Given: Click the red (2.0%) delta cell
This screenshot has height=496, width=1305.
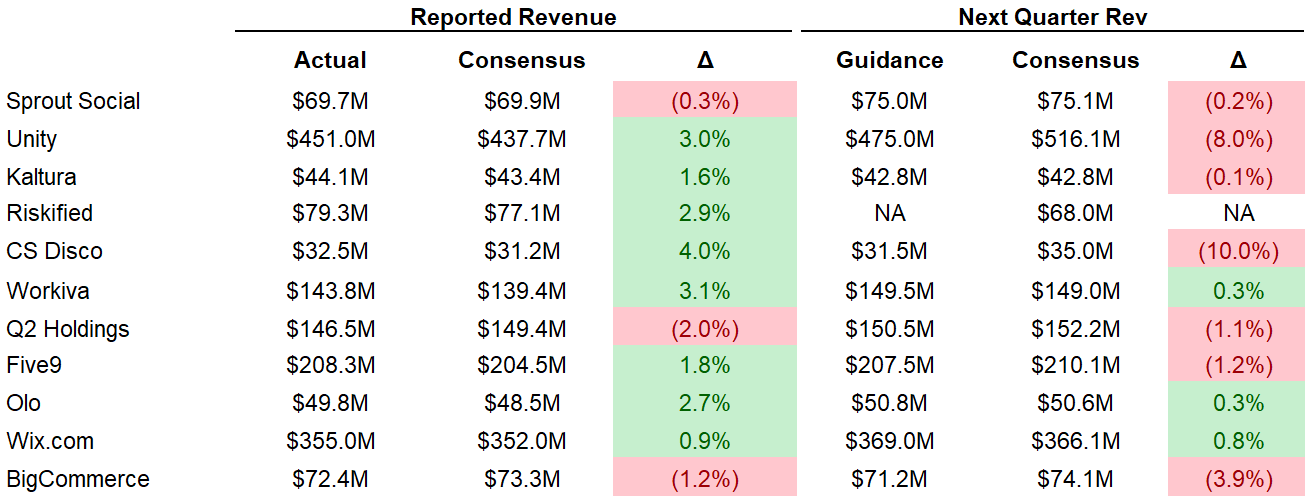Looking at the screenshot, I should coord(705,328).
